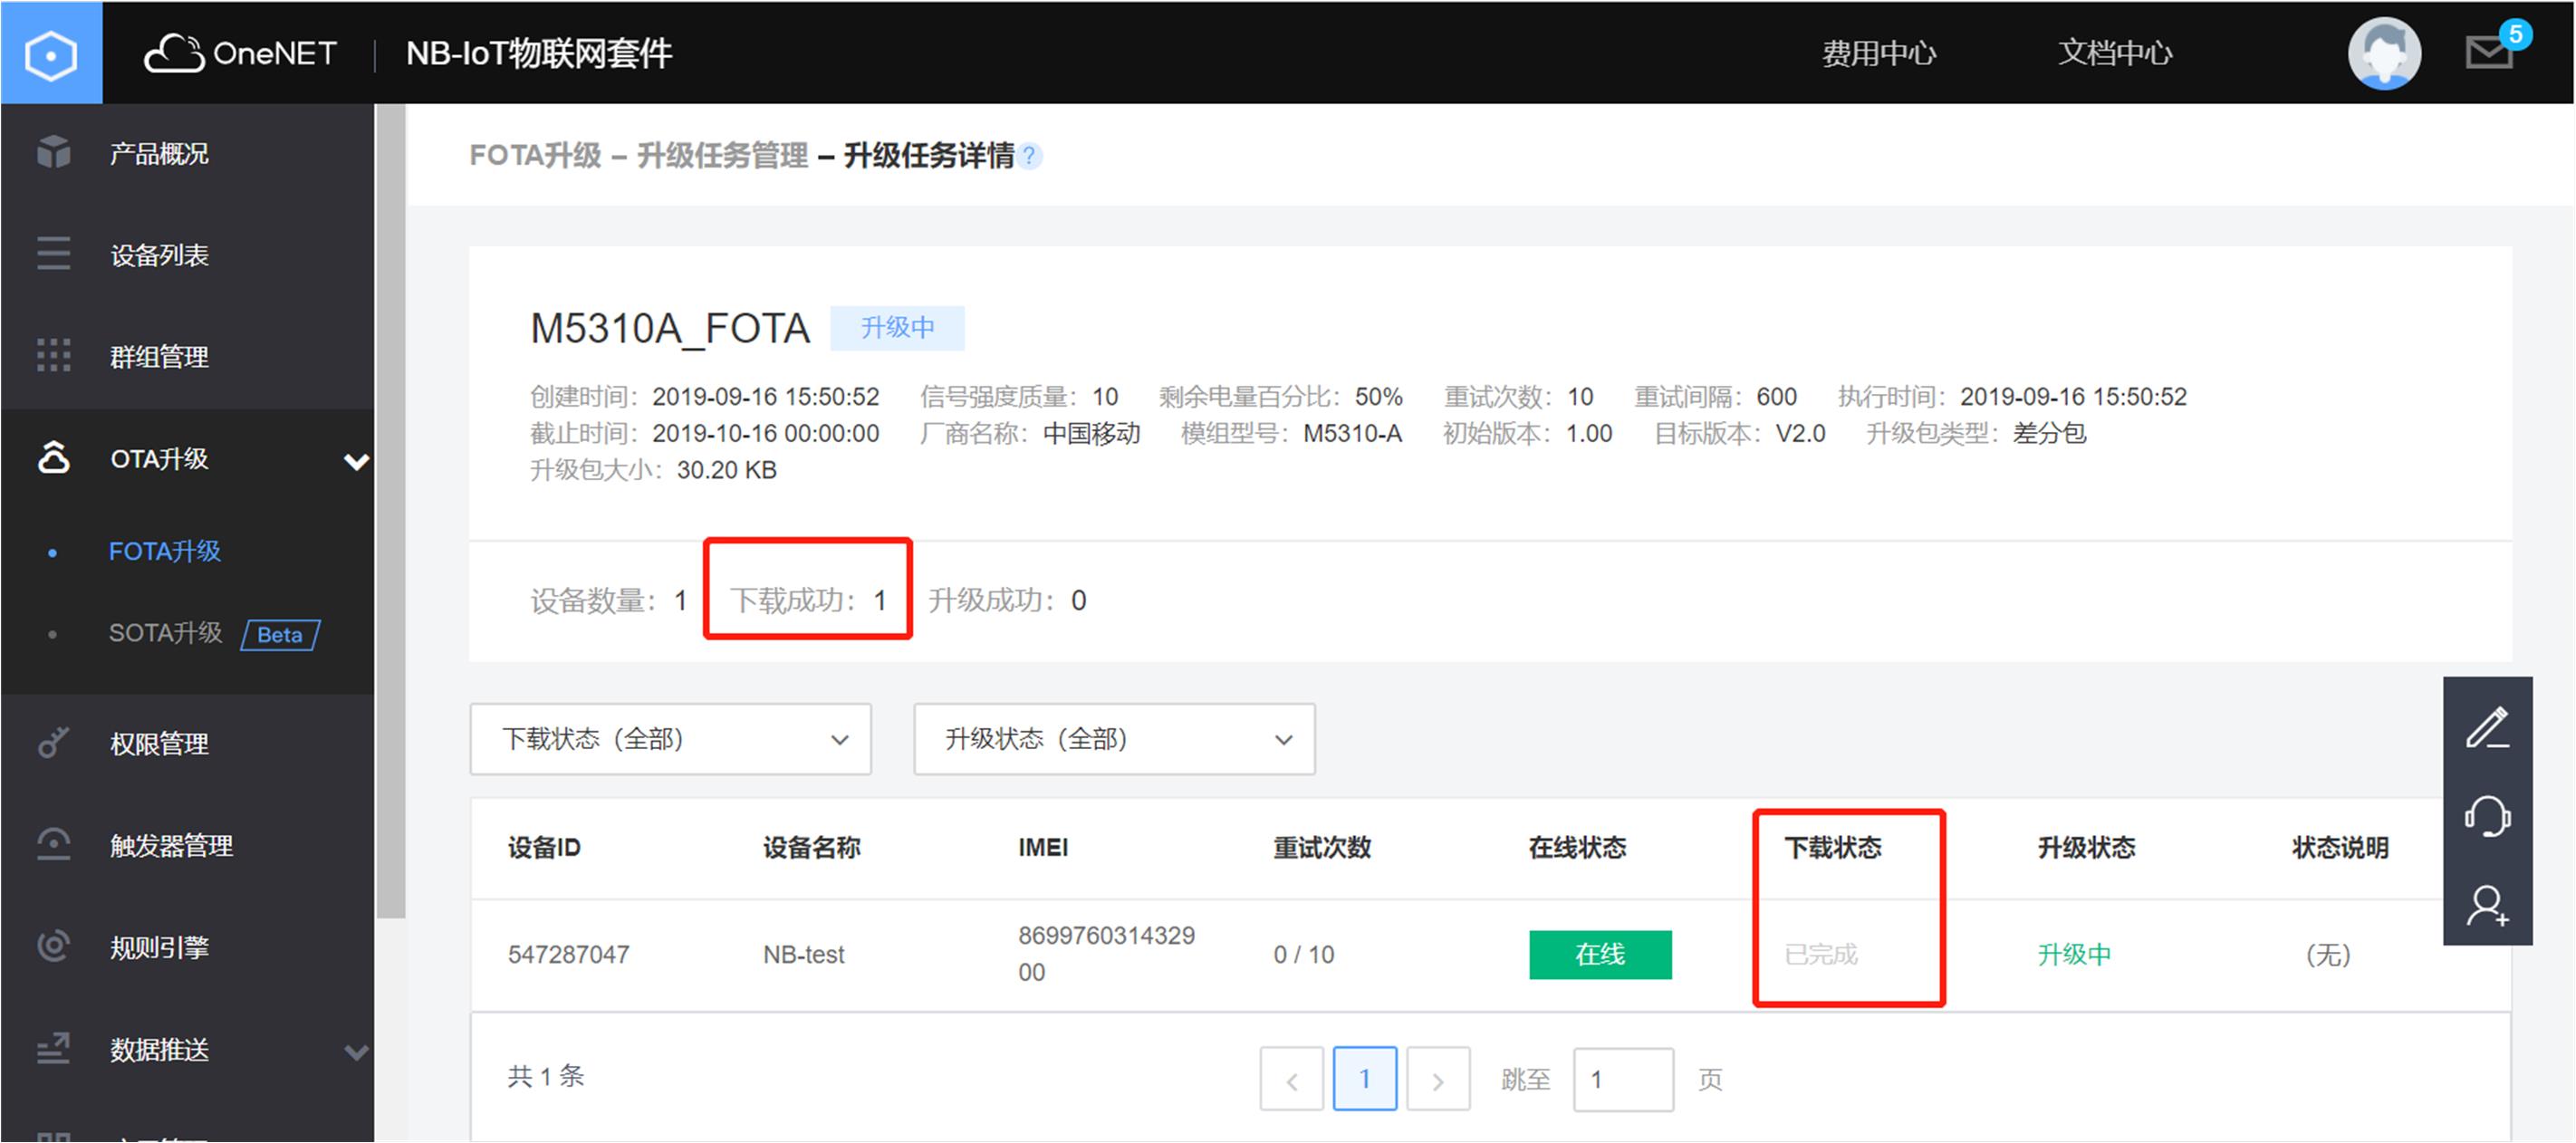The height and width of the screenshot is (1143, 2576).
Task: Go to the next page arrow
Action: (x=1437, y=1079)
